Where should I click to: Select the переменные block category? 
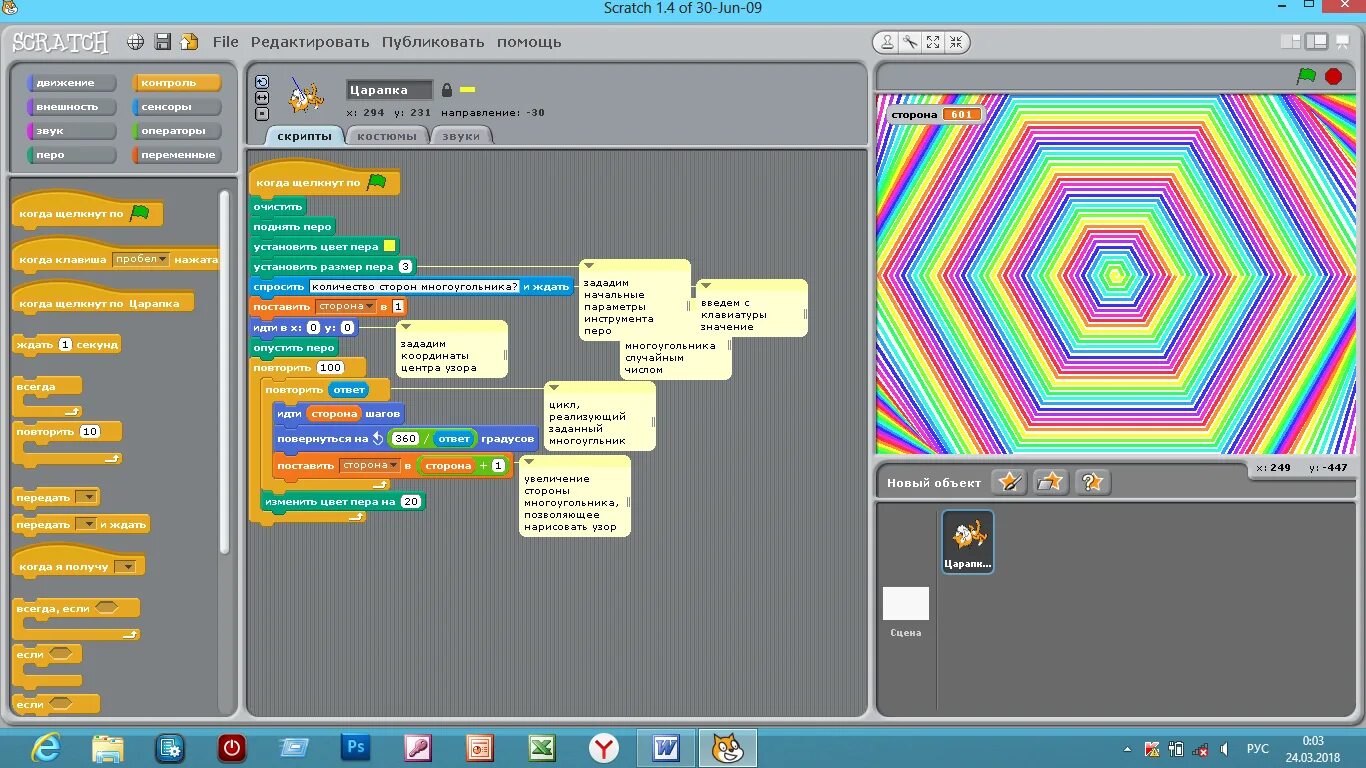(176, 155)
